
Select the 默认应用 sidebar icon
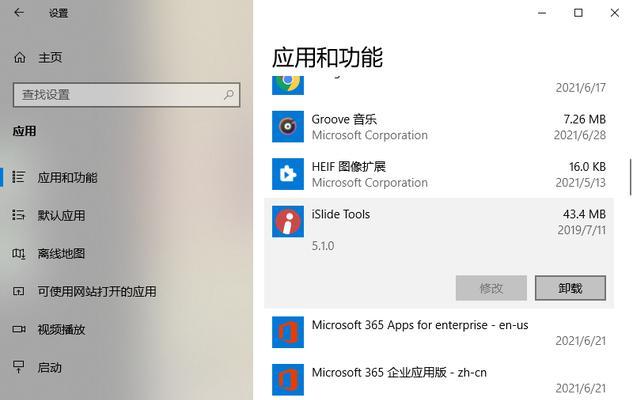[19, 215]
